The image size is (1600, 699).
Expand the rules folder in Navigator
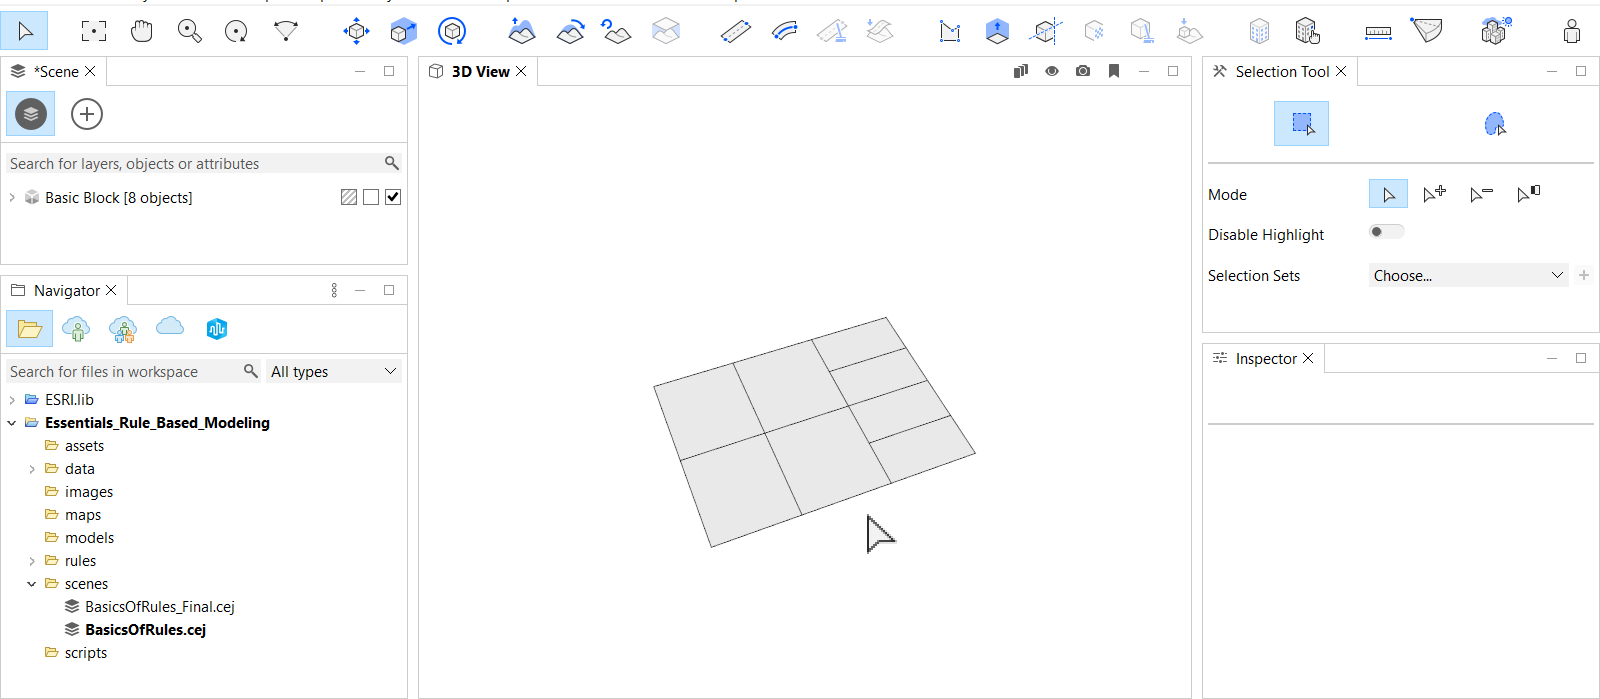tap(32, 561)
